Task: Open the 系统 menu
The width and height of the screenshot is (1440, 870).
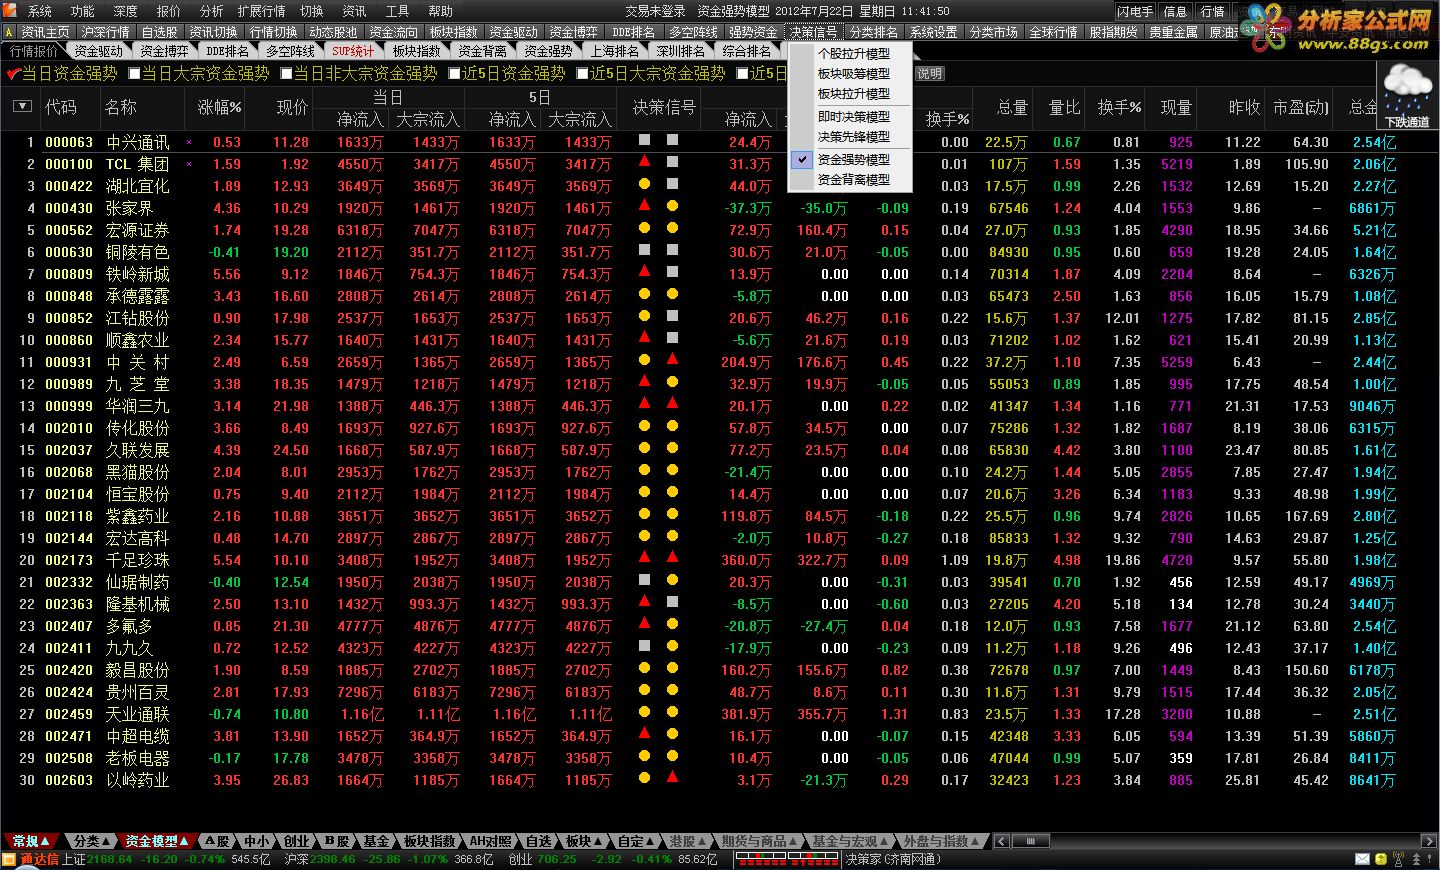Action: [x=39, y=11]
